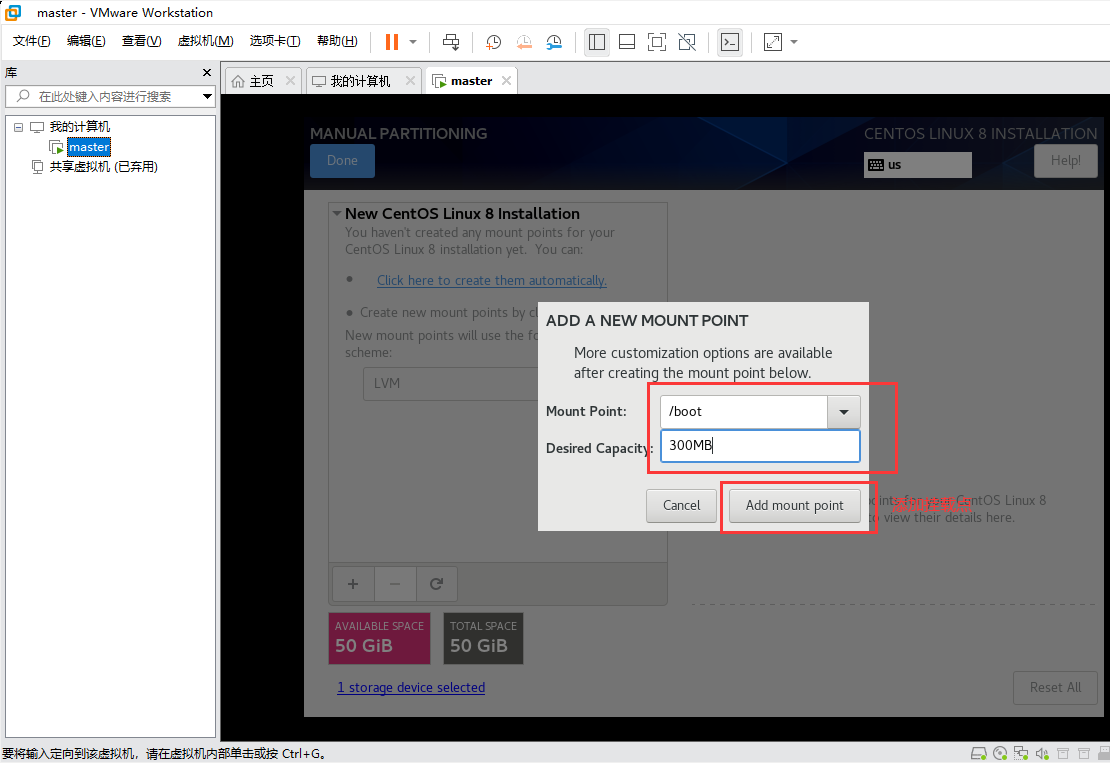
Task: Open the library search dropdown arrow
Action: (x=207, y=96)
